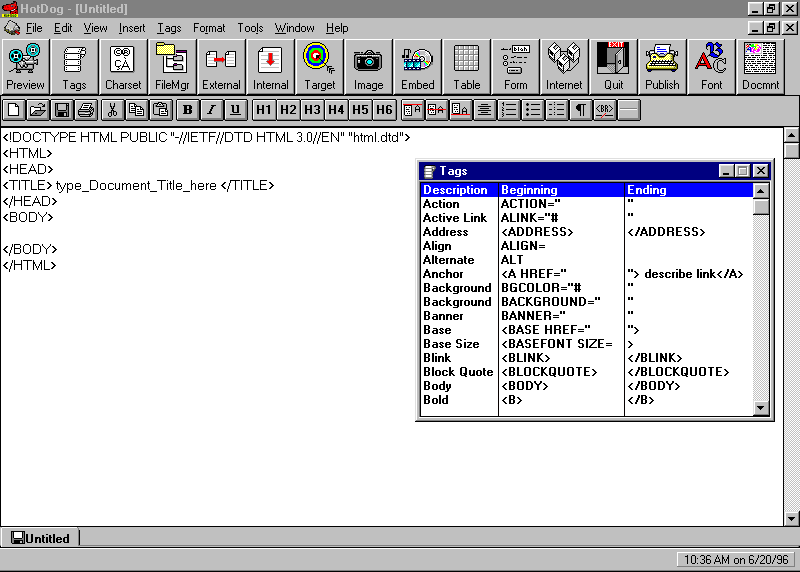This screenshot has width=800, height=572.
Task: Insert H5 heading tag
Action: coord(360,110)
